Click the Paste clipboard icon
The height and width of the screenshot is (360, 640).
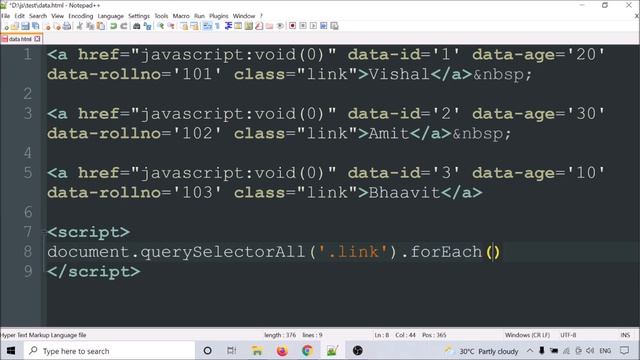click(x=100, y=26)
